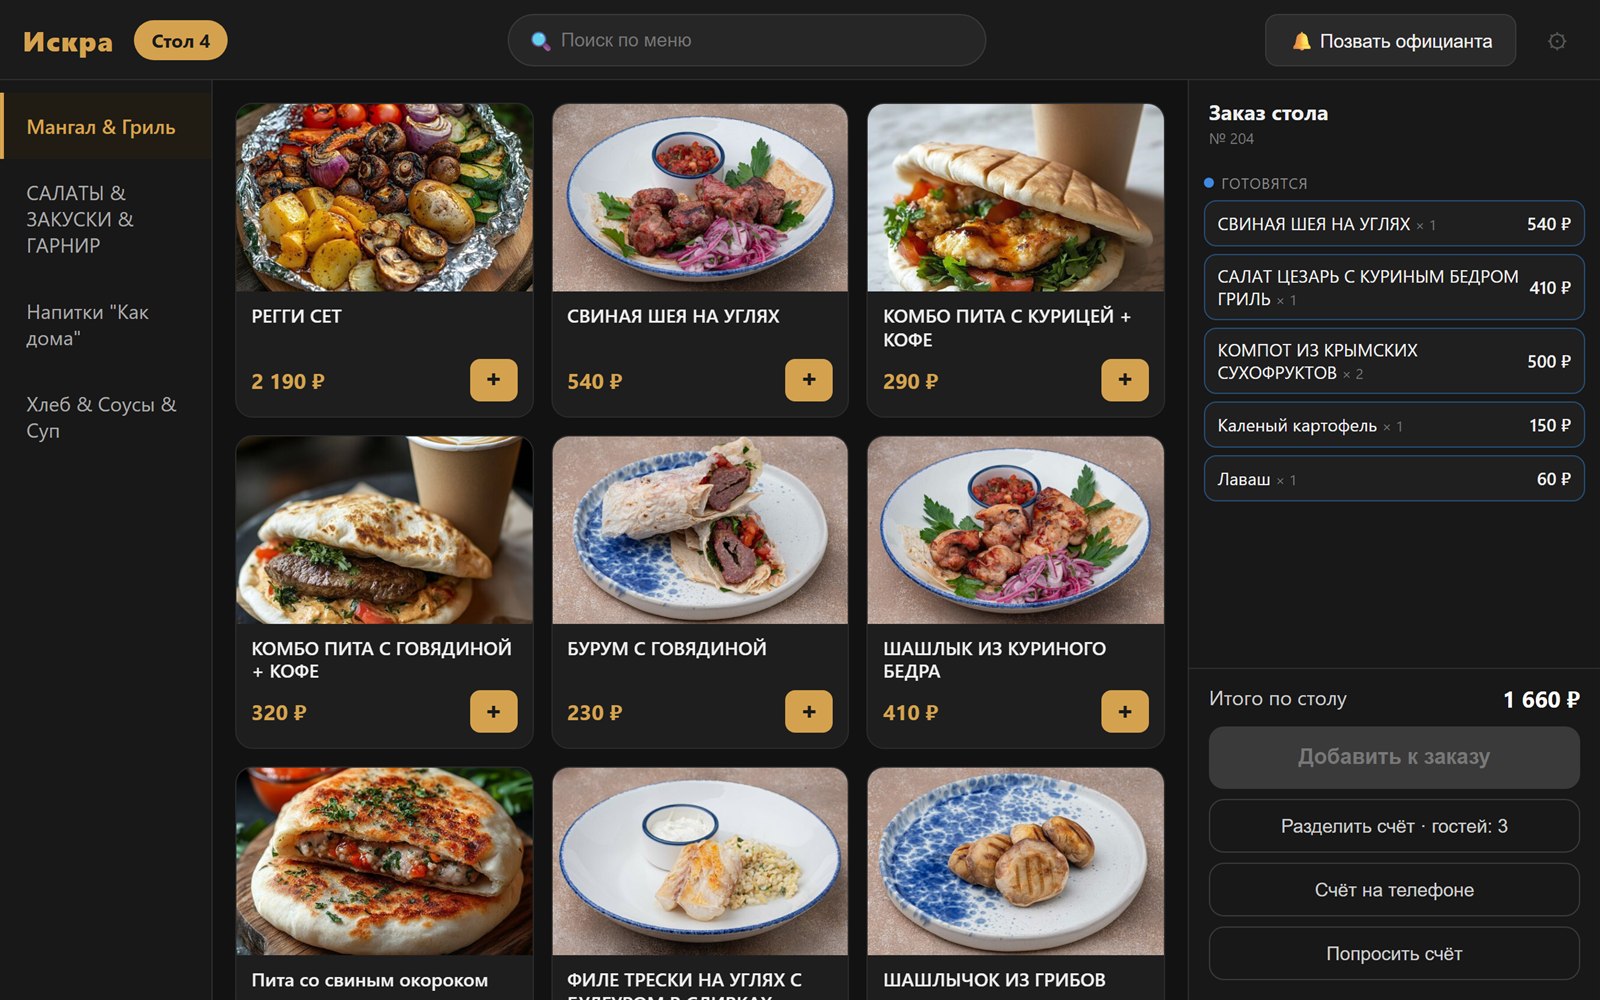Click the Заказ стола heading
The image size is (1600, 1000).
pyautogui.click(x=1268, y=114)
